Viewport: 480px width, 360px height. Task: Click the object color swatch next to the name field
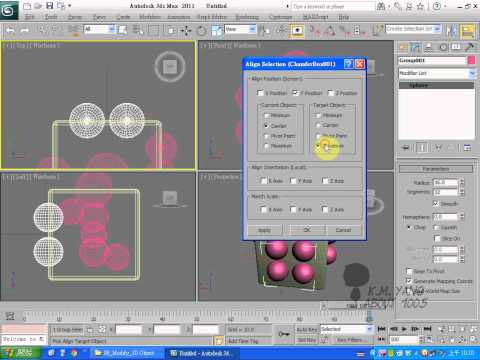[x=471, y=60]
